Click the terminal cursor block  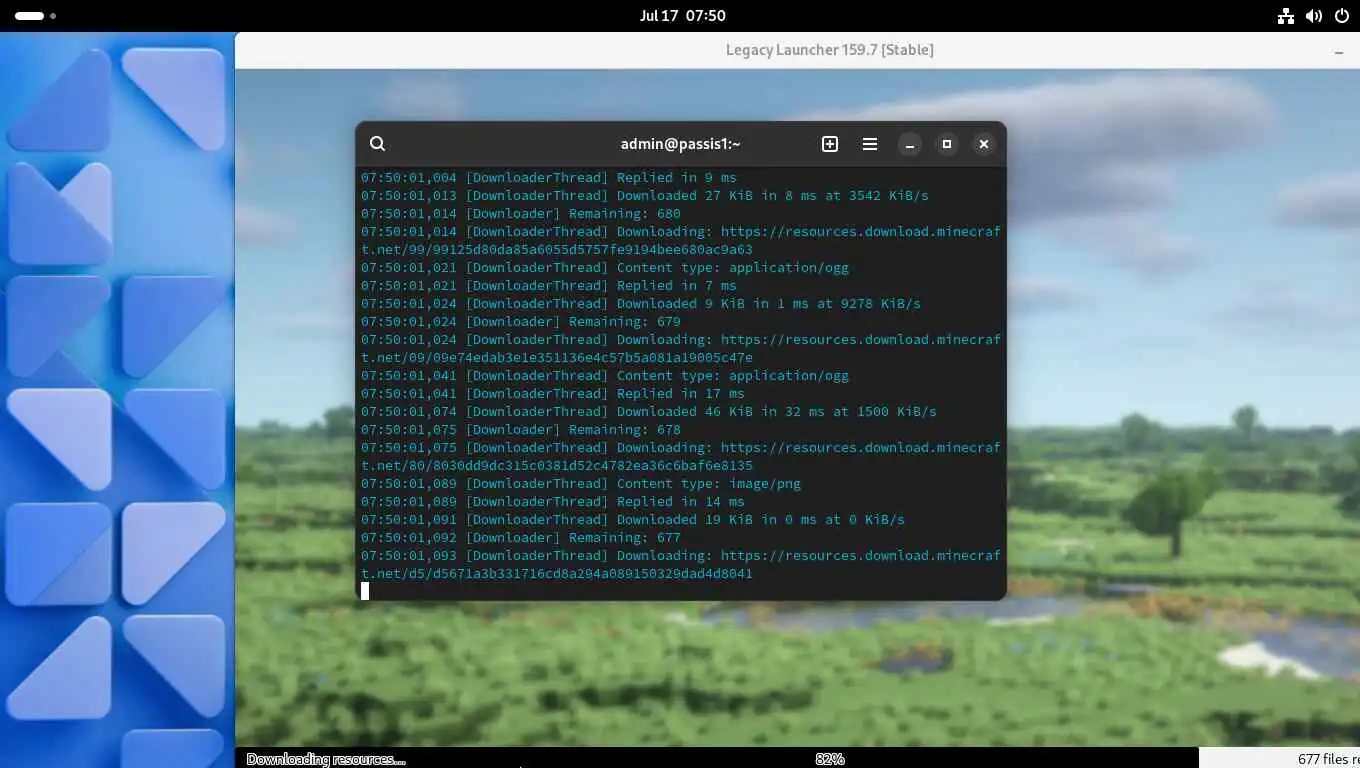[365, 592]
